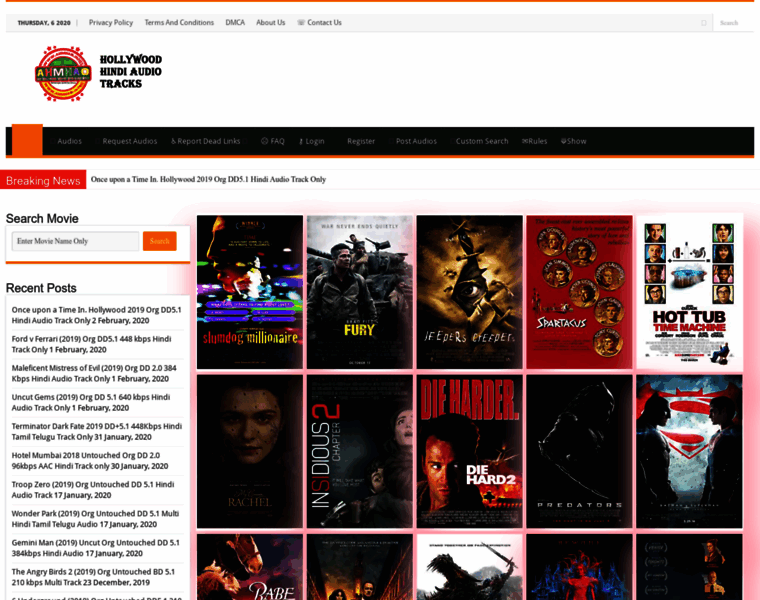Open Terminator Dark Fate 2019 post
This screenshot has width=760, height=600.
tap(97, 431)
